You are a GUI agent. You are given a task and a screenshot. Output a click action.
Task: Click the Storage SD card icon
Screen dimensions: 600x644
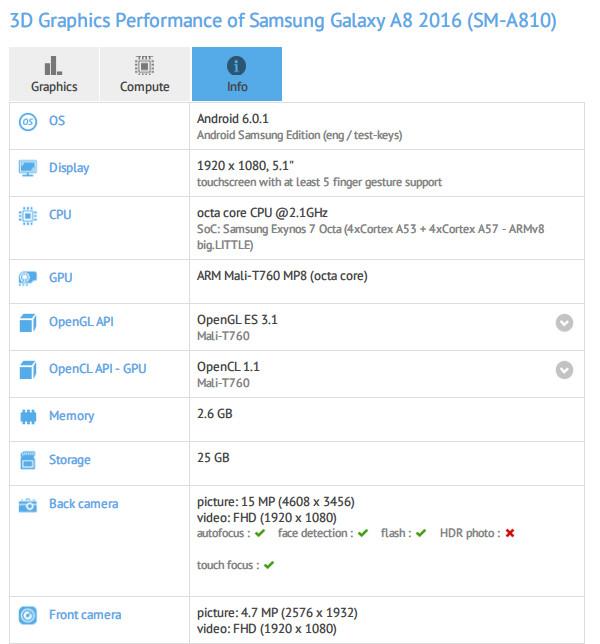(x=28, y=460)
